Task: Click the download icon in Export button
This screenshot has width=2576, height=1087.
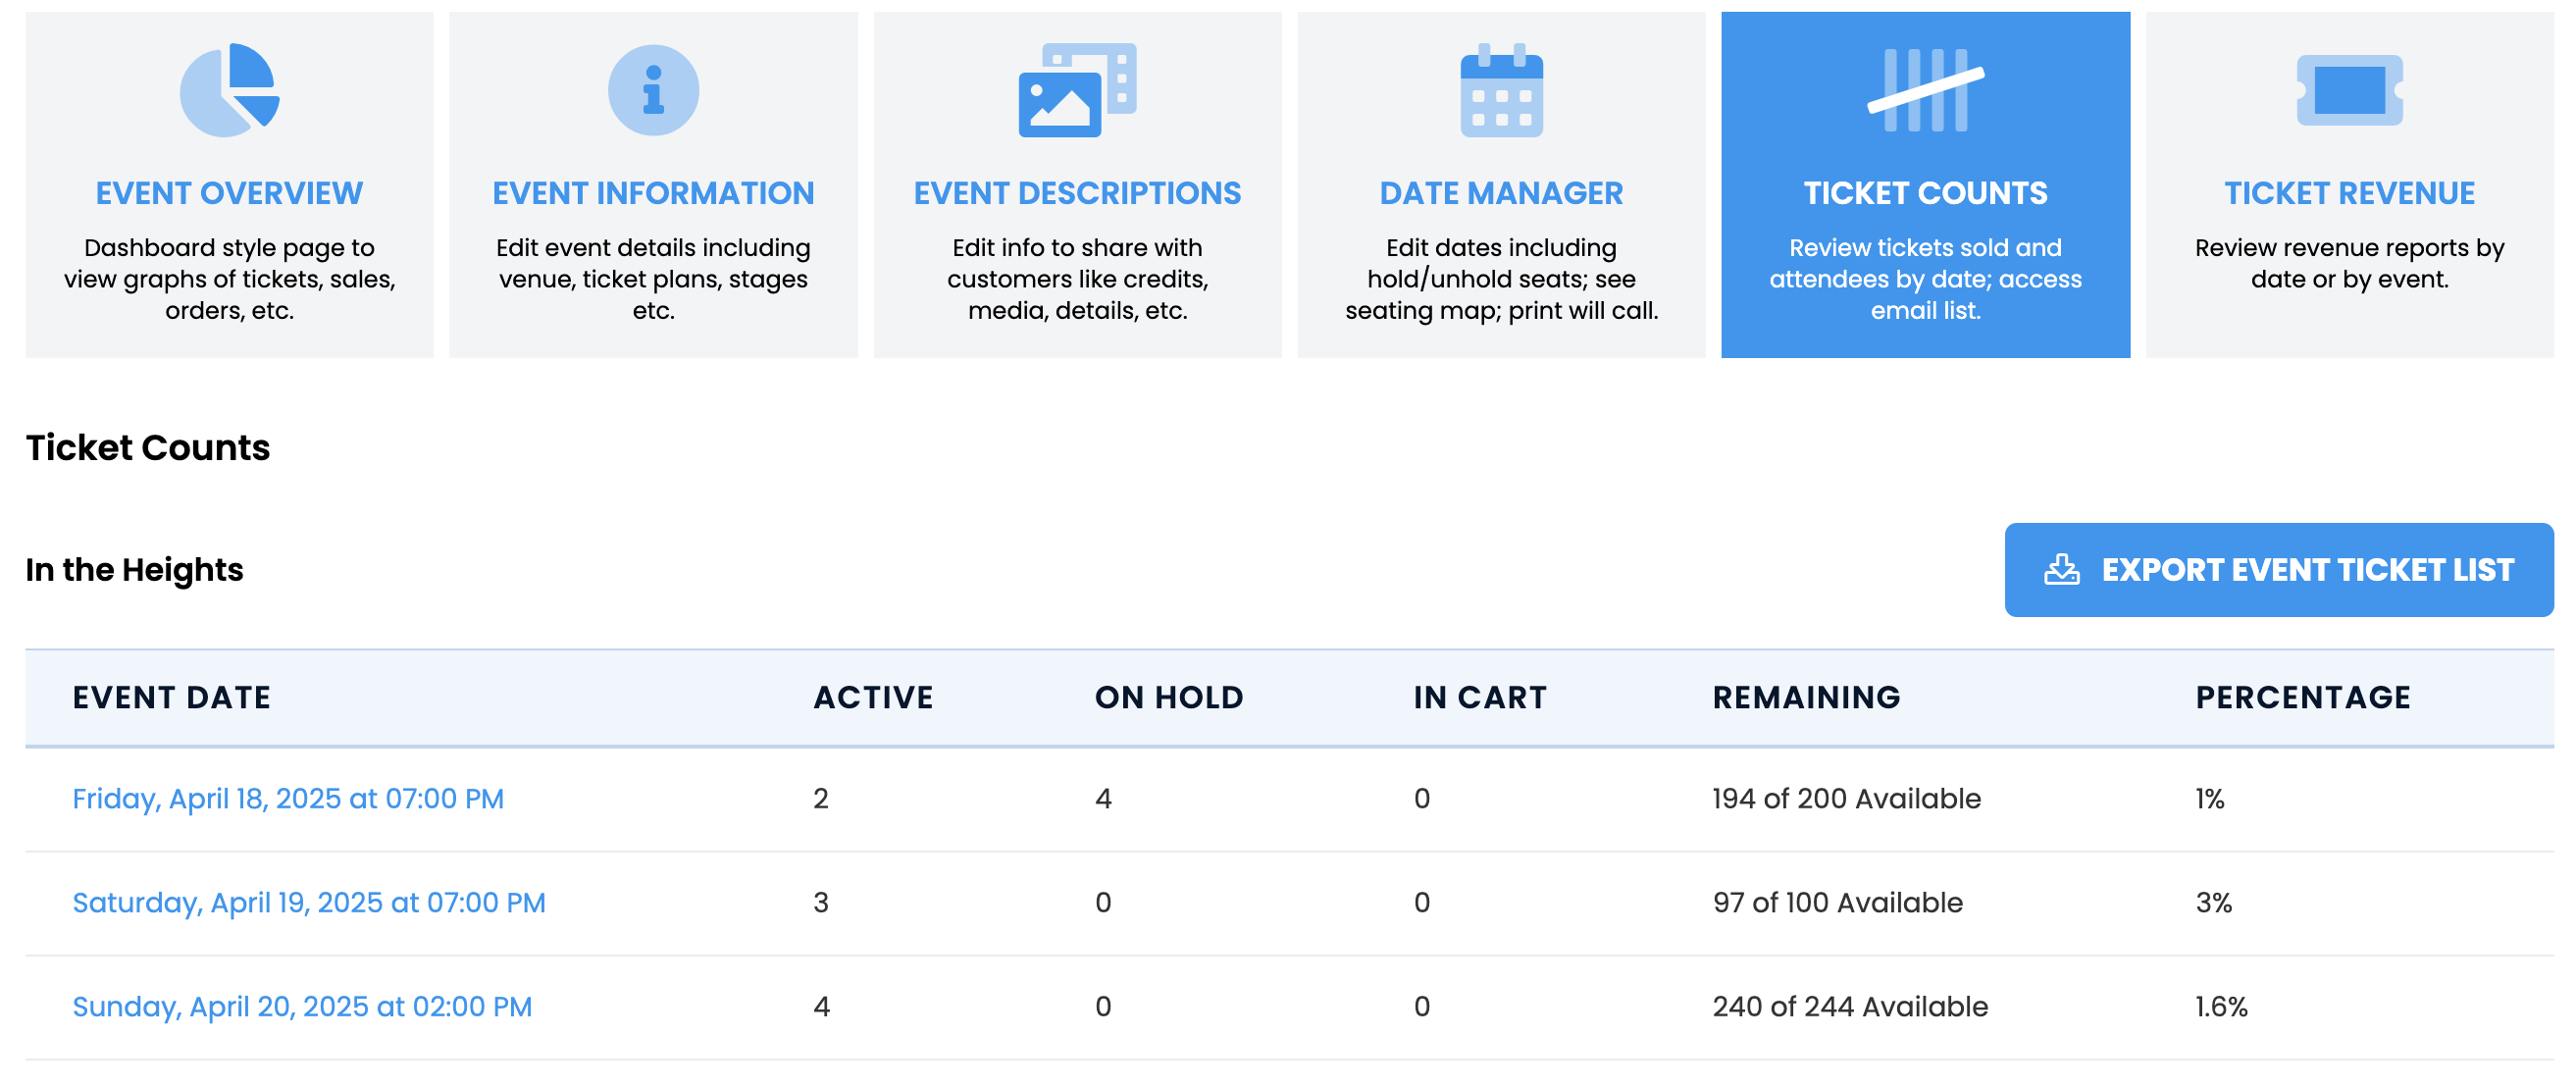Action: (2061, 570)
